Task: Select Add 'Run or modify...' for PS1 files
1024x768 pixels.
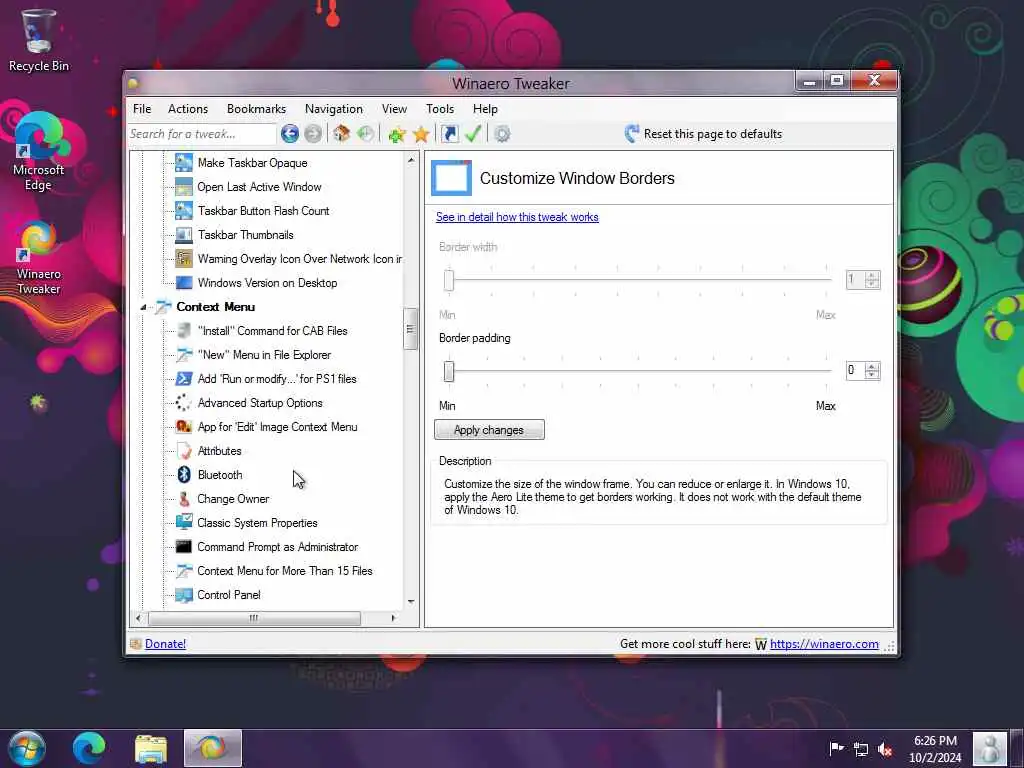Action: click(x=277, y=379)
